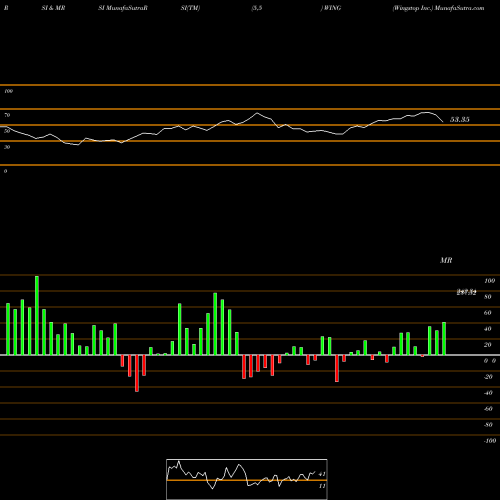Click the value 41 in the mini chart
500x500 pixels.
coord(322,474)
